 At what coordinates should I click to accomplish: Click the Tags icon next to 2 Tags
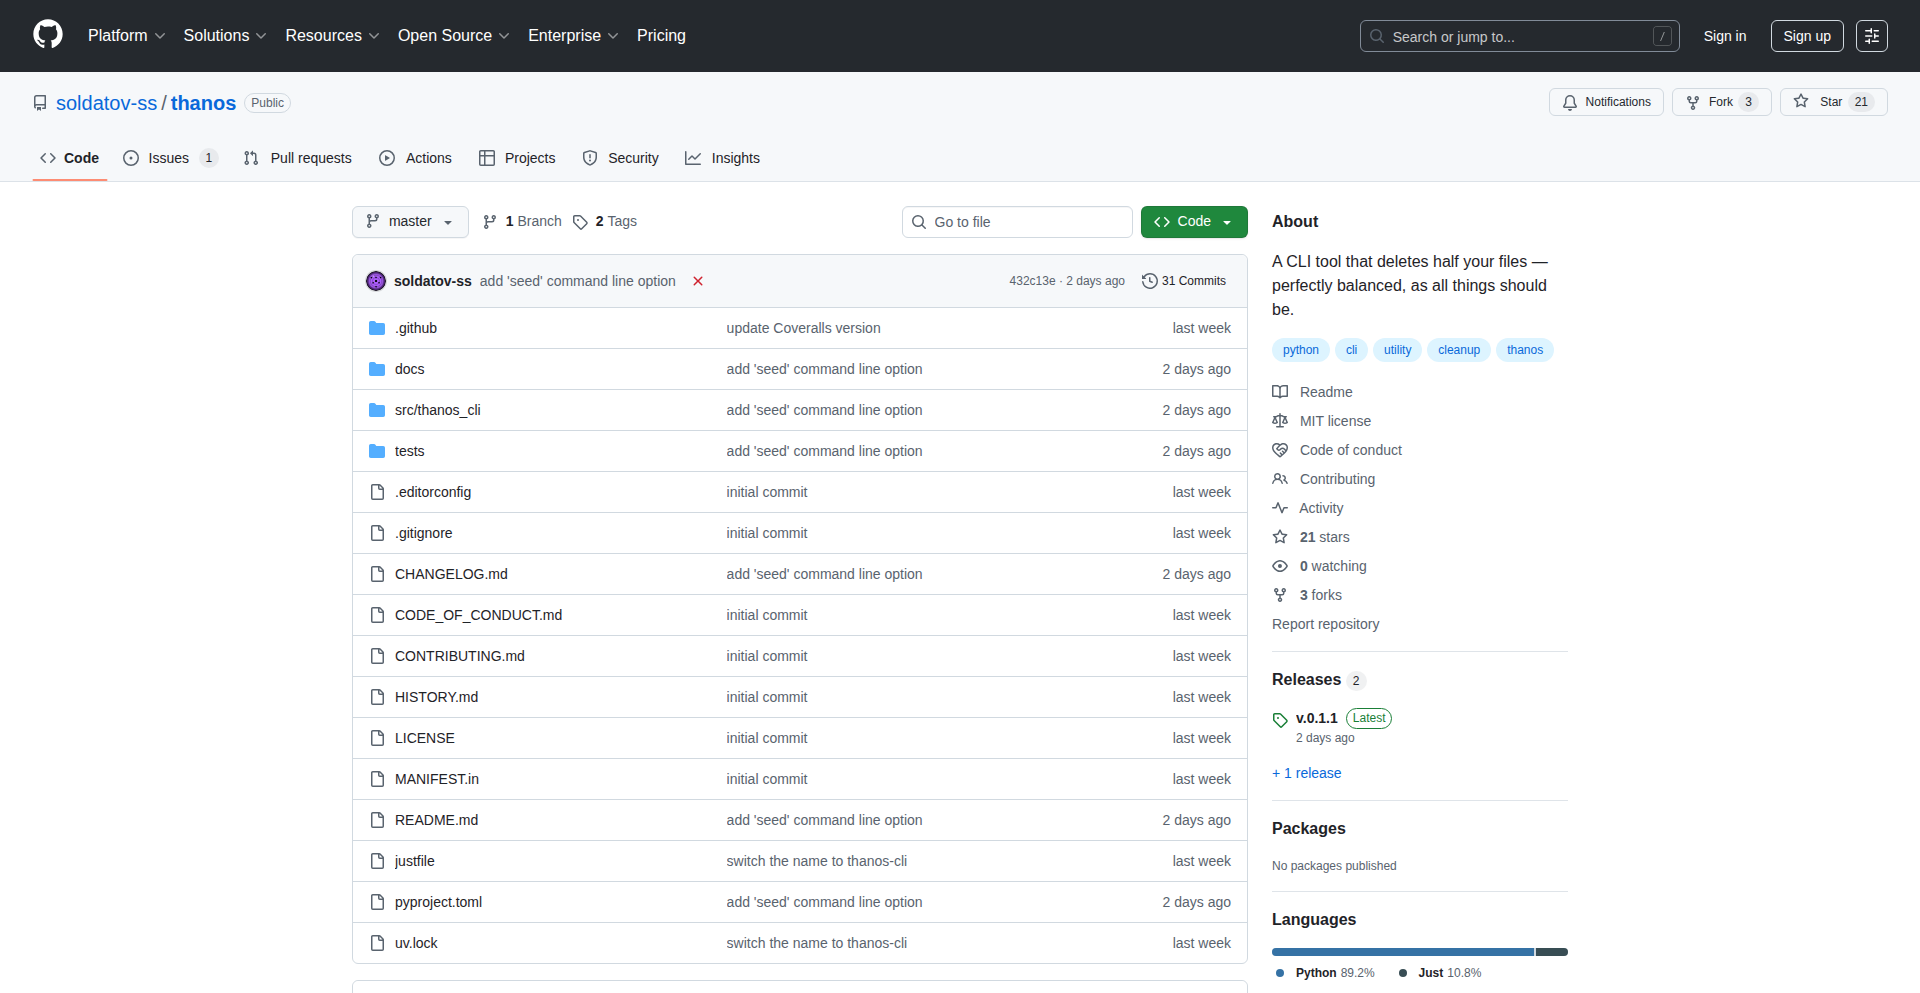coord(580,222)
